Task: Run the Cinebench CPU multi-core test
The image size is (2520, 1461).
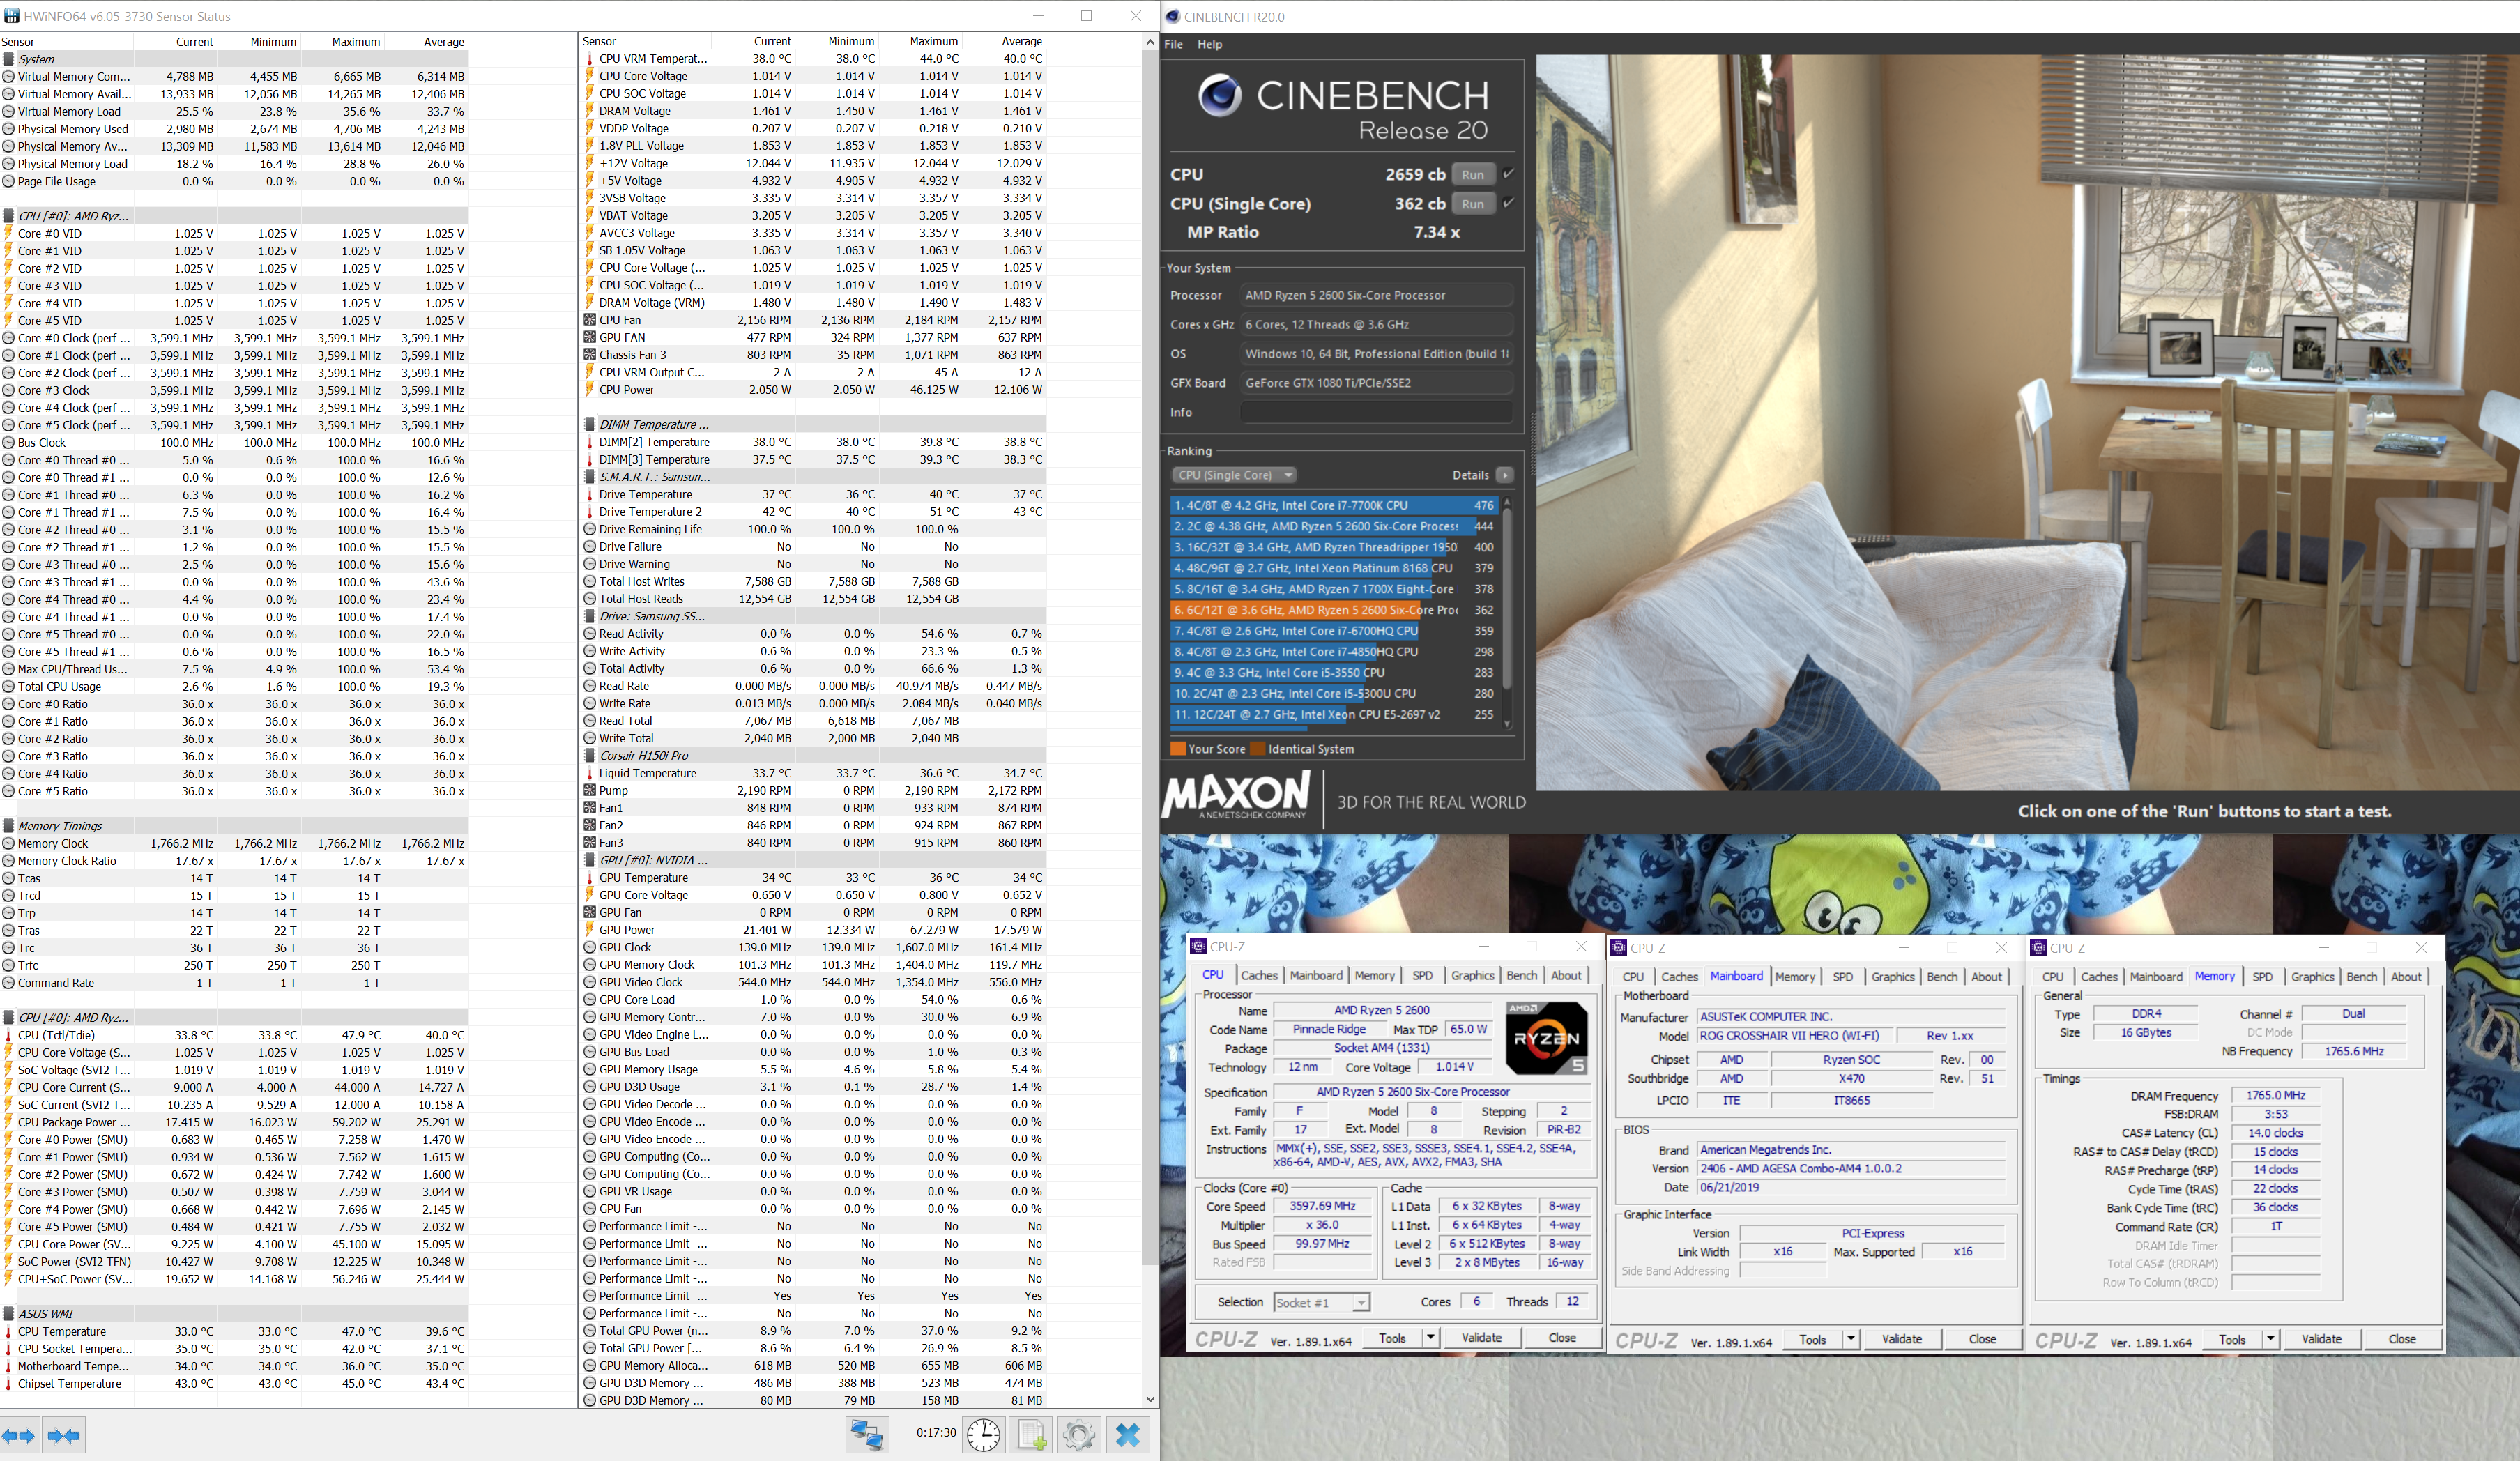Action: (1472, 174)
